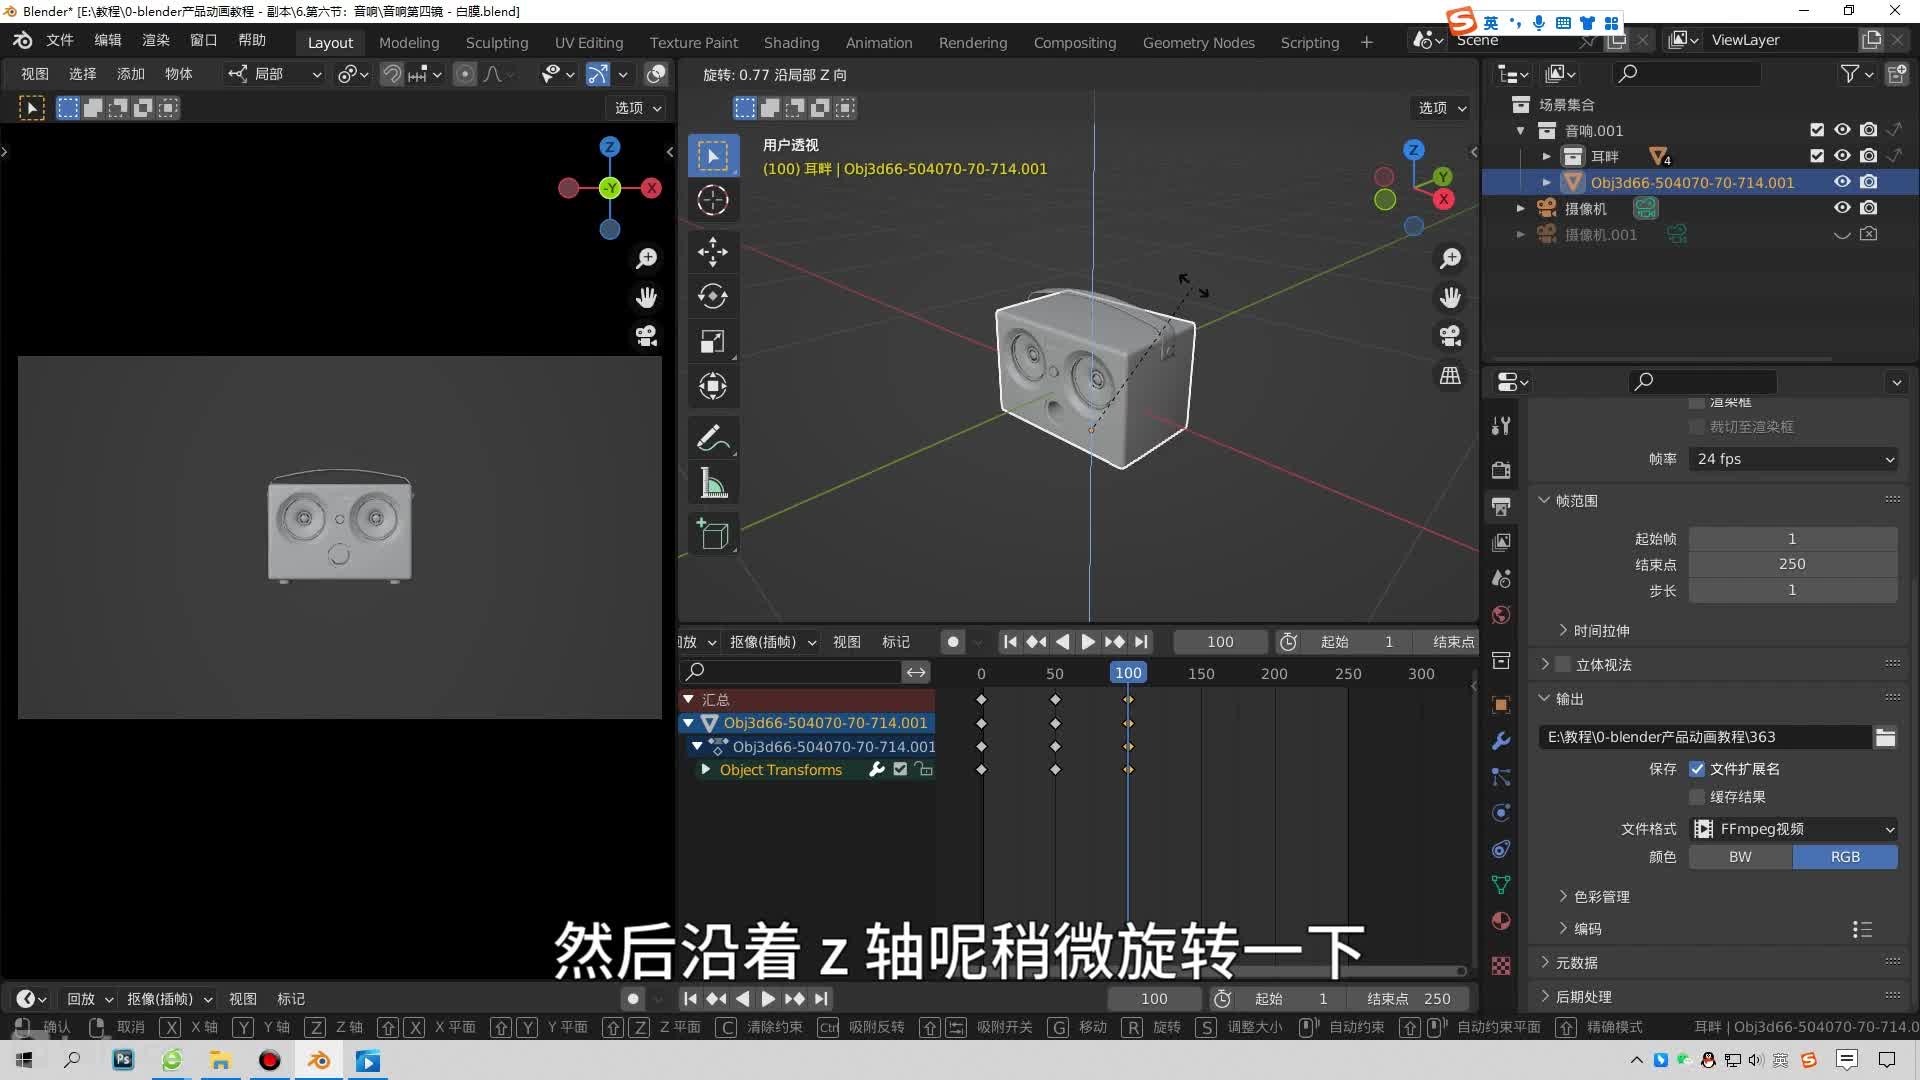Image resolution: width=1920 pixels, height=1080 pixels.
Task: Click the Rotate tool icon
Action: click(712, 297)
